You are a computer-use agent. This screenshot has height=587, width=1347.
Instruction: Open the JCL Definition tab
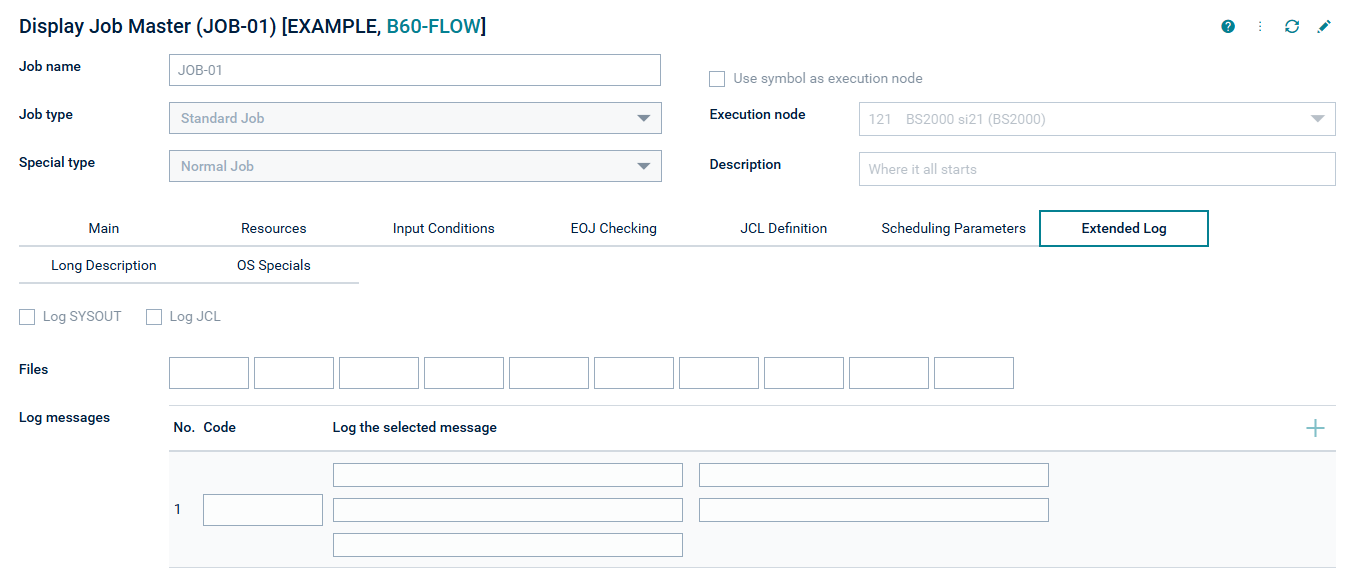tap(784, 228)
